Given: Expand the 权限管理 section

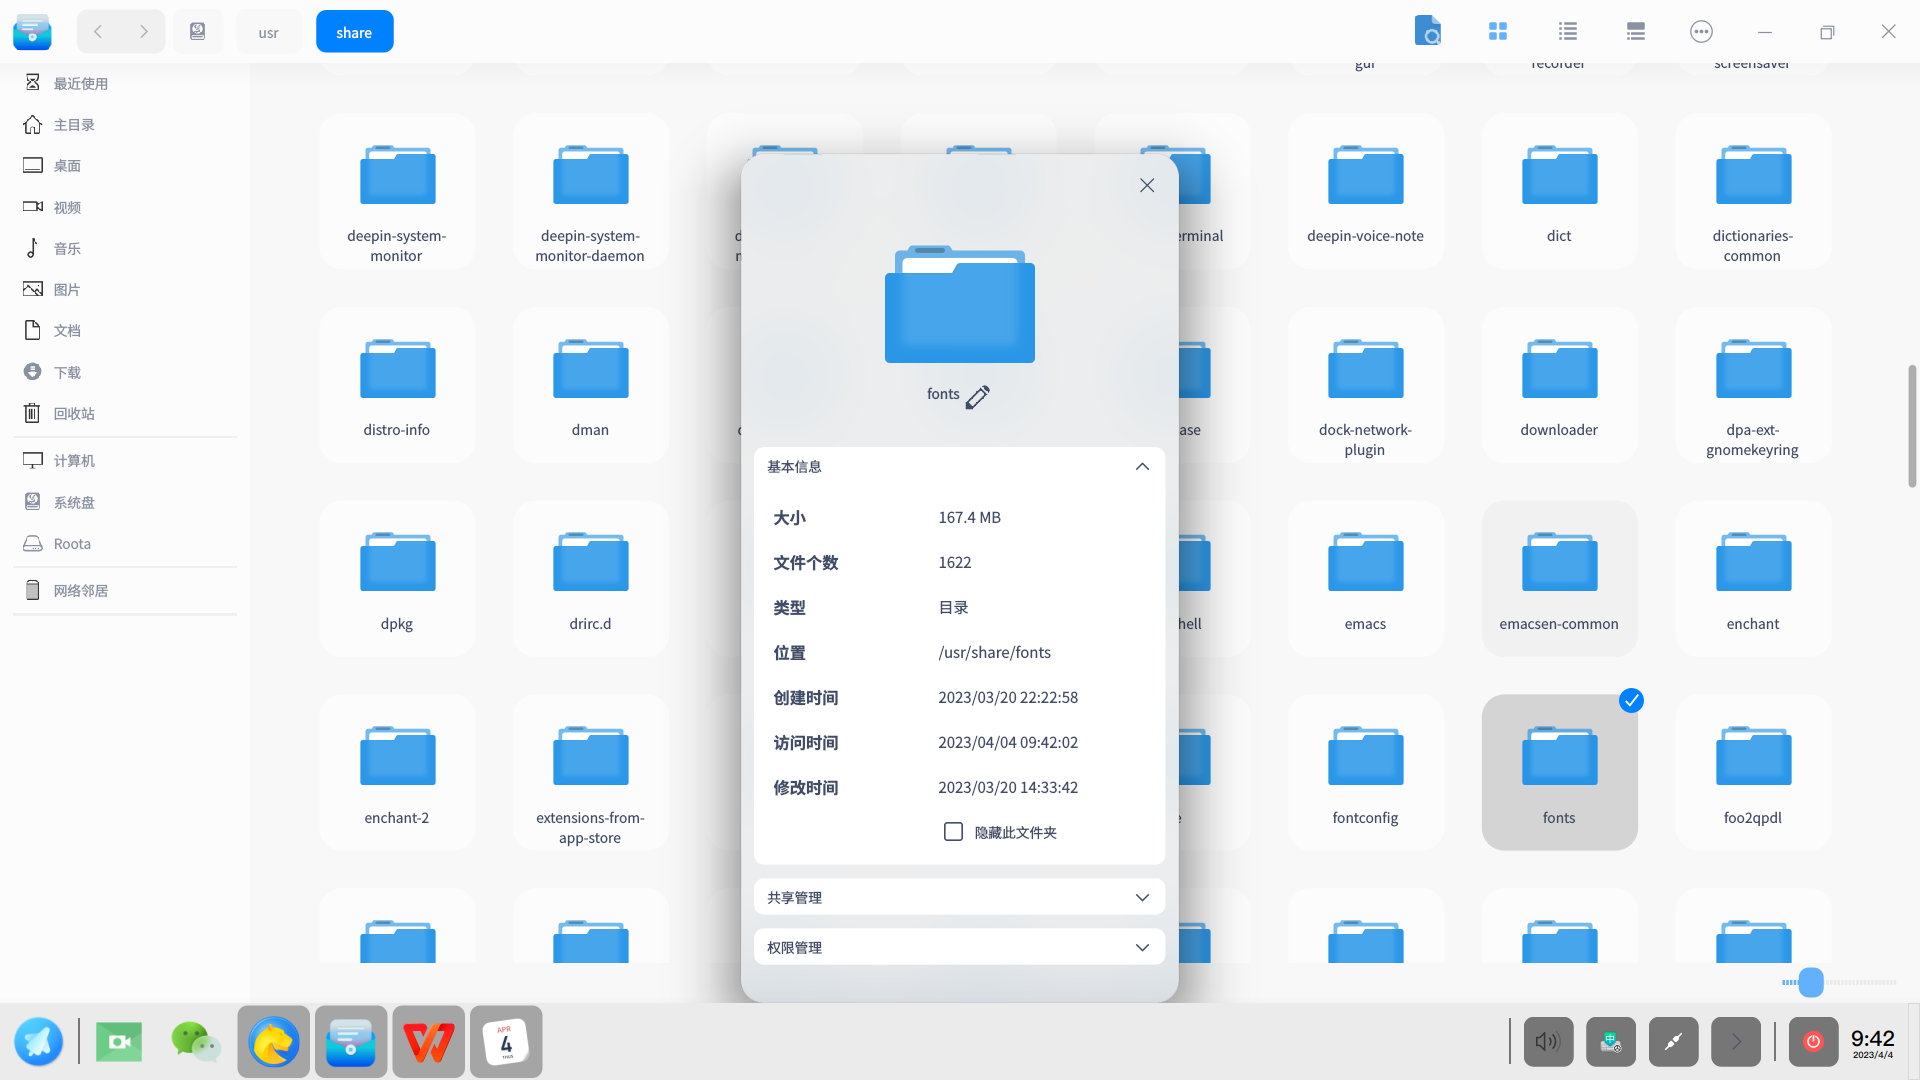Looking at the screenshot, I should pos(1142,947).
